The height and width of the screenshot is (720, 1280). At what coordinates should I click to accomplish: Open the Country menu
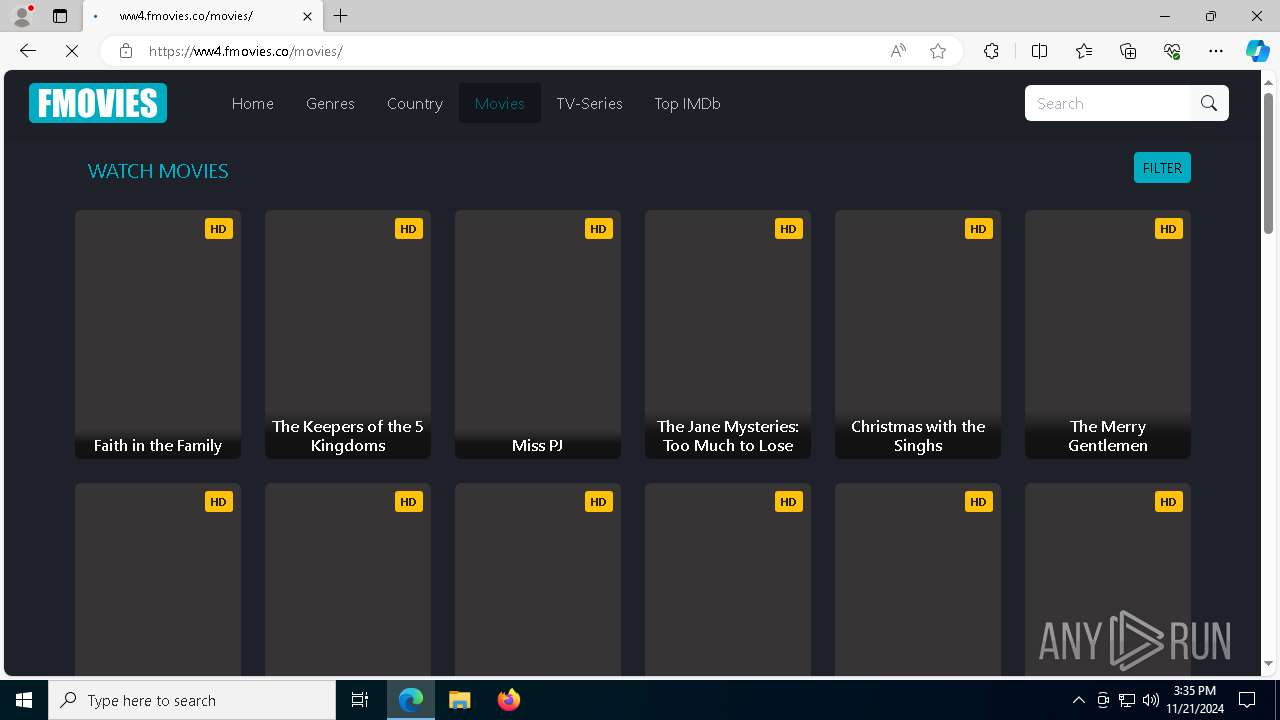(415, 103)
